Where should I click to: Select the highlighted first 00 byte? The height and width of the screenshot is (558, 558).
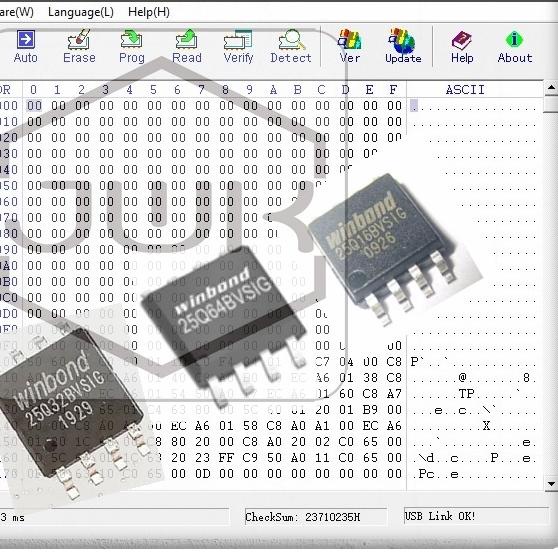(x=34, y=106)
